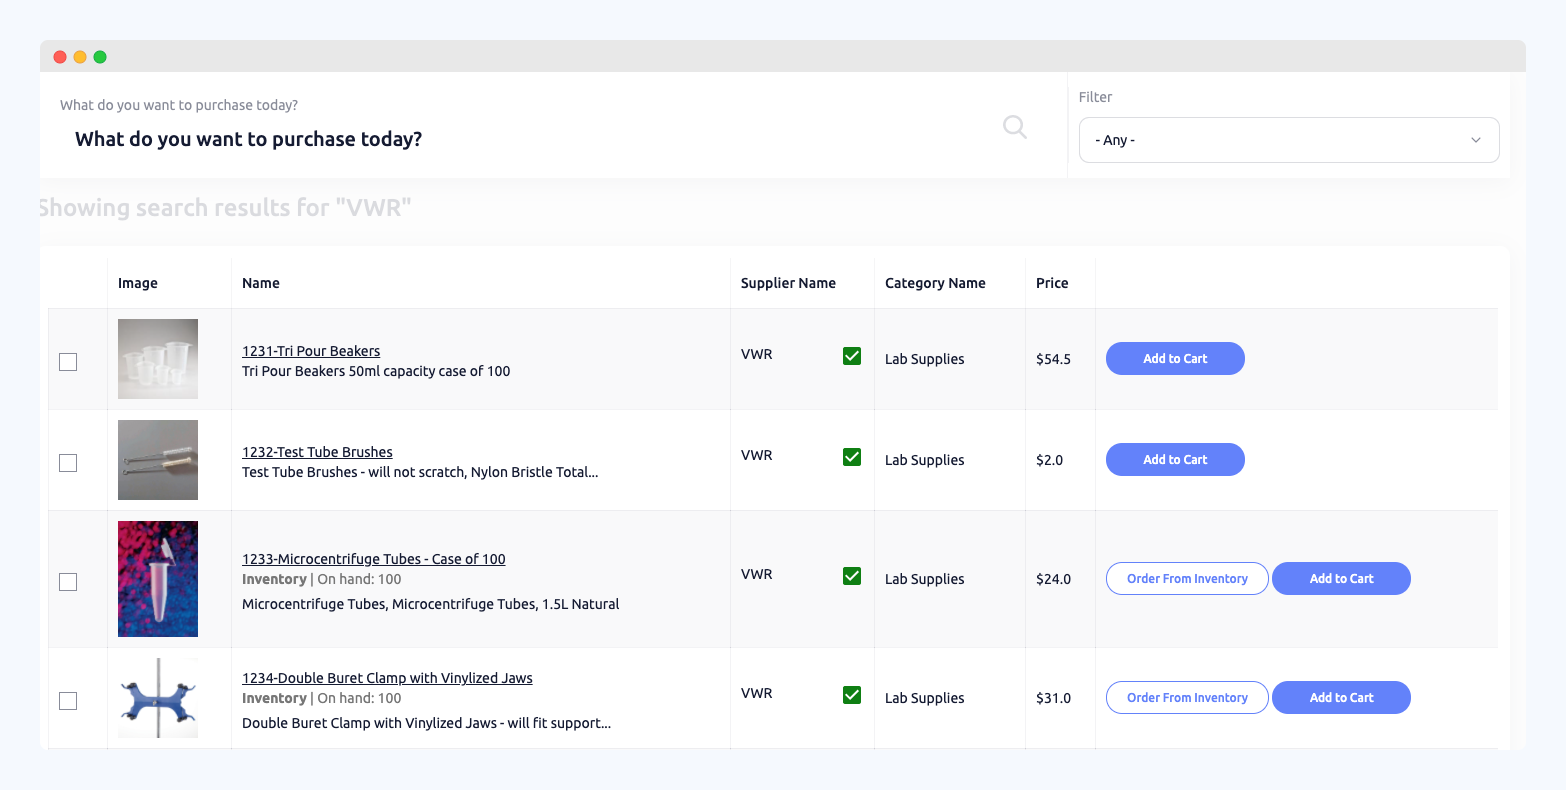
Task: Add Tri Pour Beakers to cart
Action: click(x=1175, y=358)
